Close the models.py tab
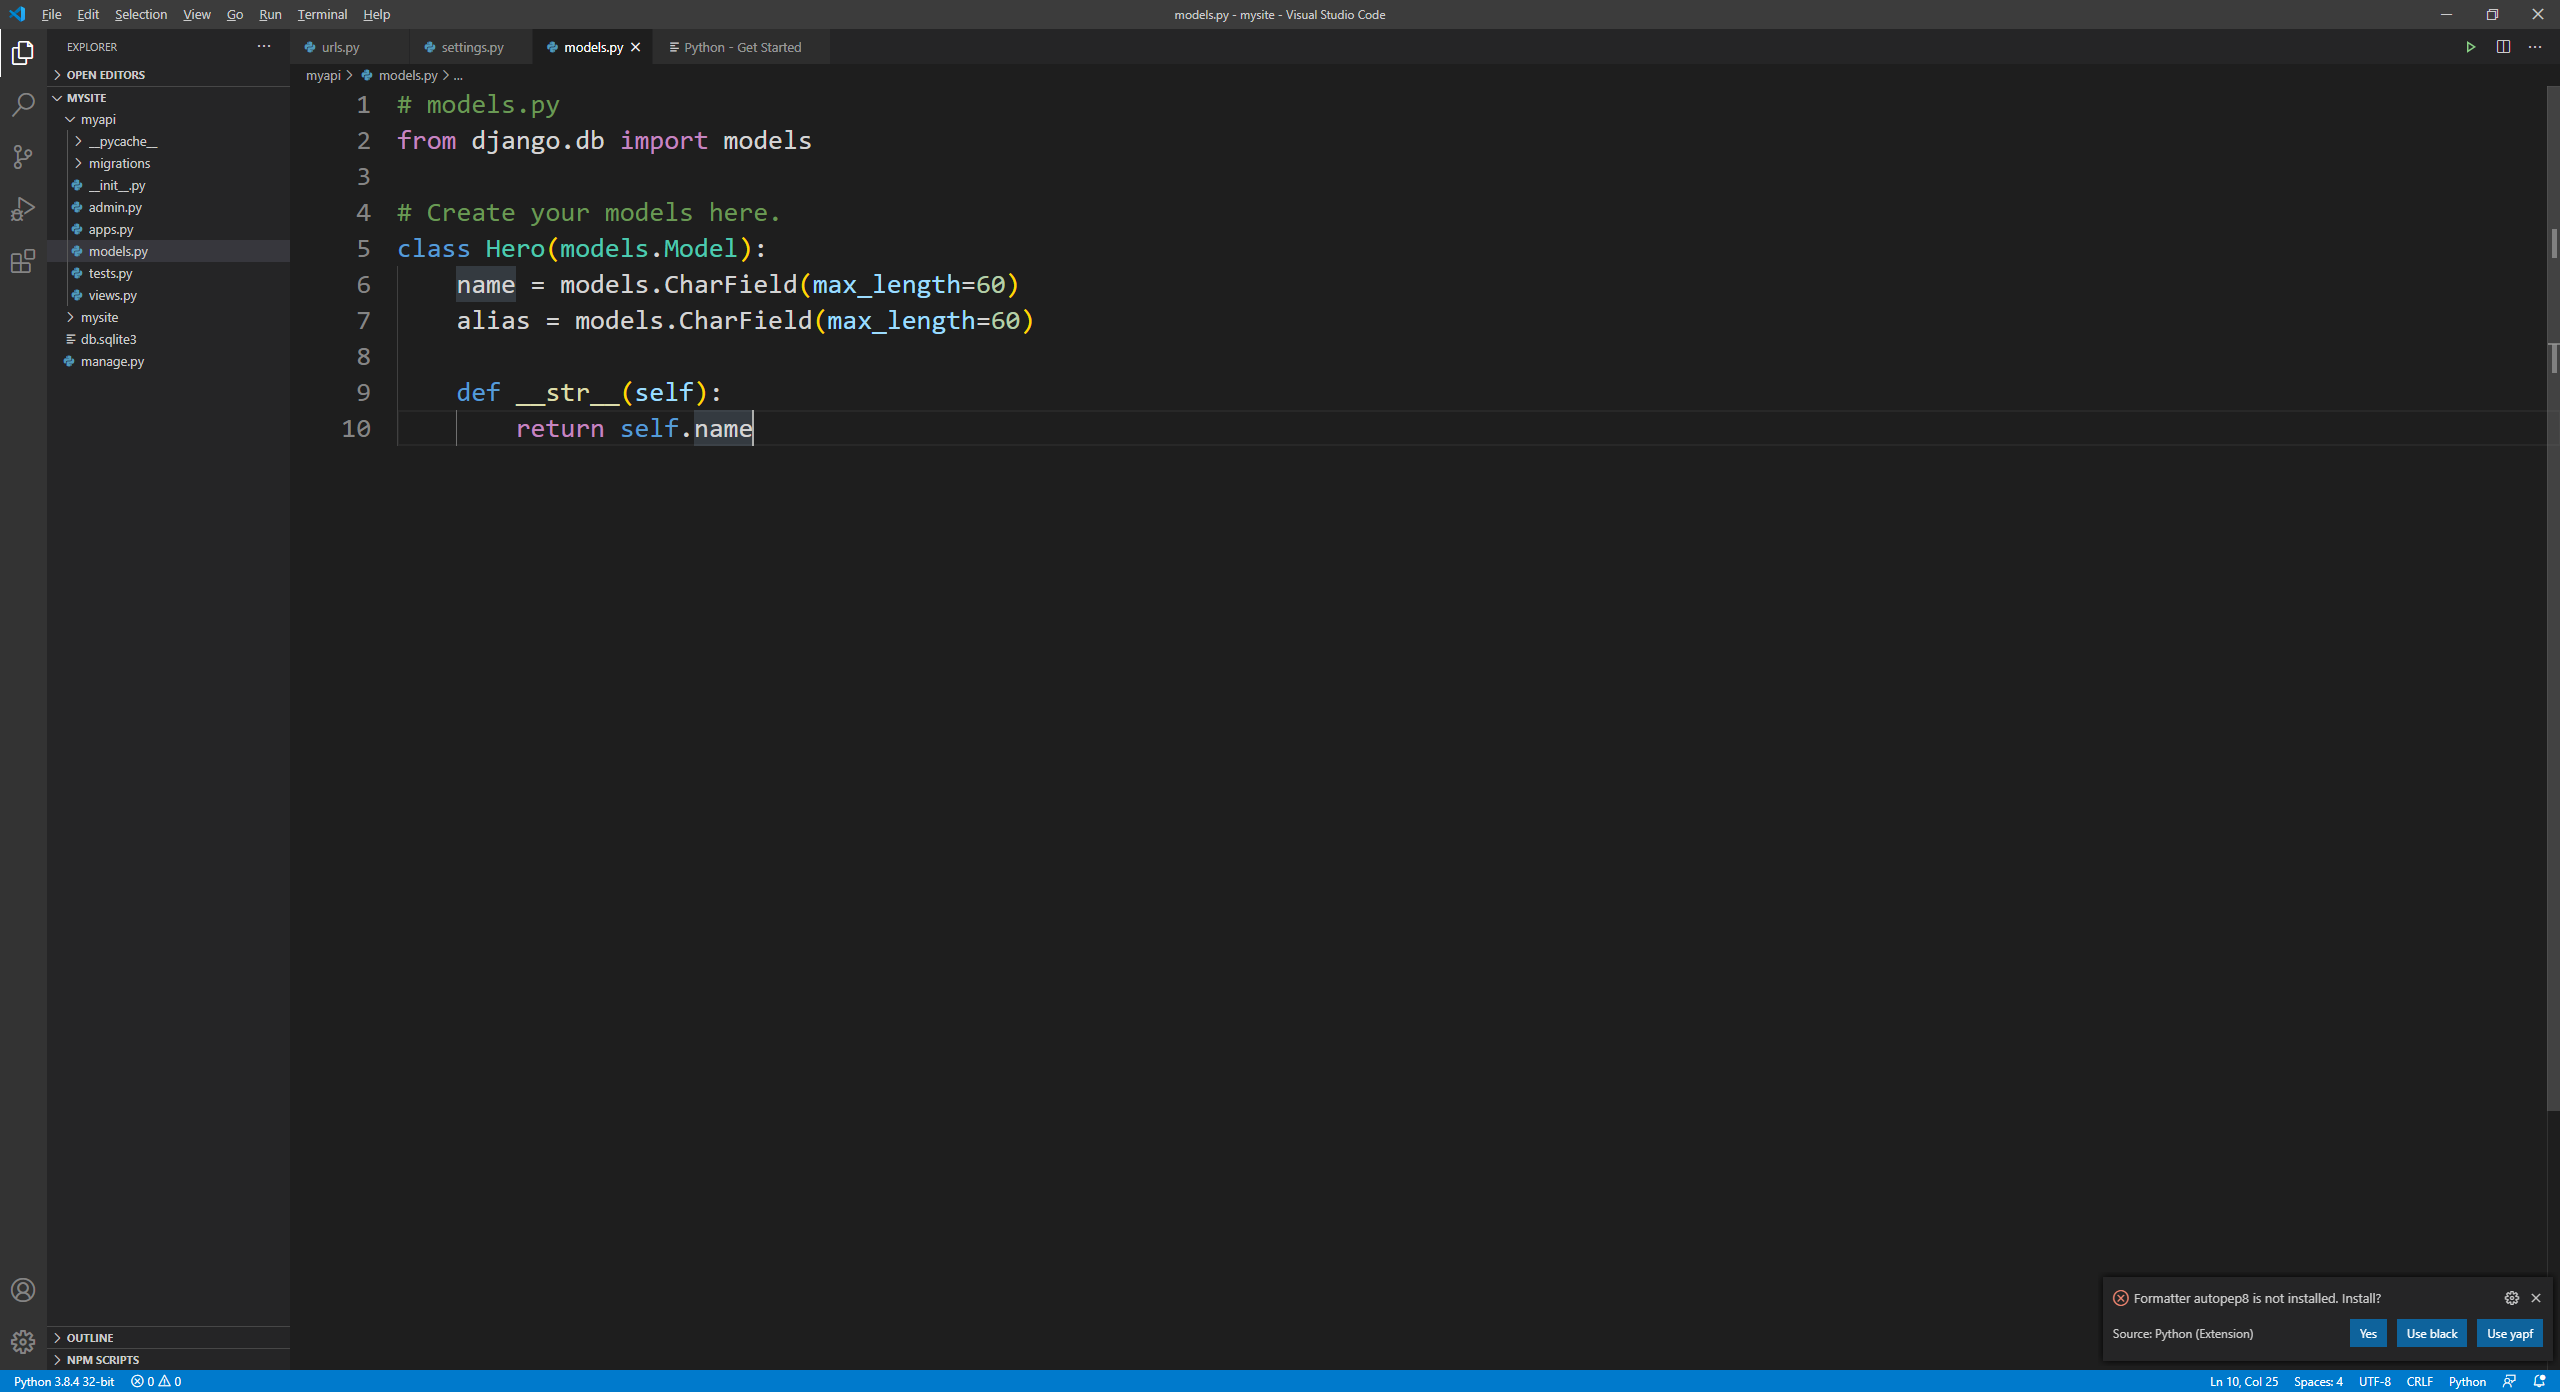 635,47
